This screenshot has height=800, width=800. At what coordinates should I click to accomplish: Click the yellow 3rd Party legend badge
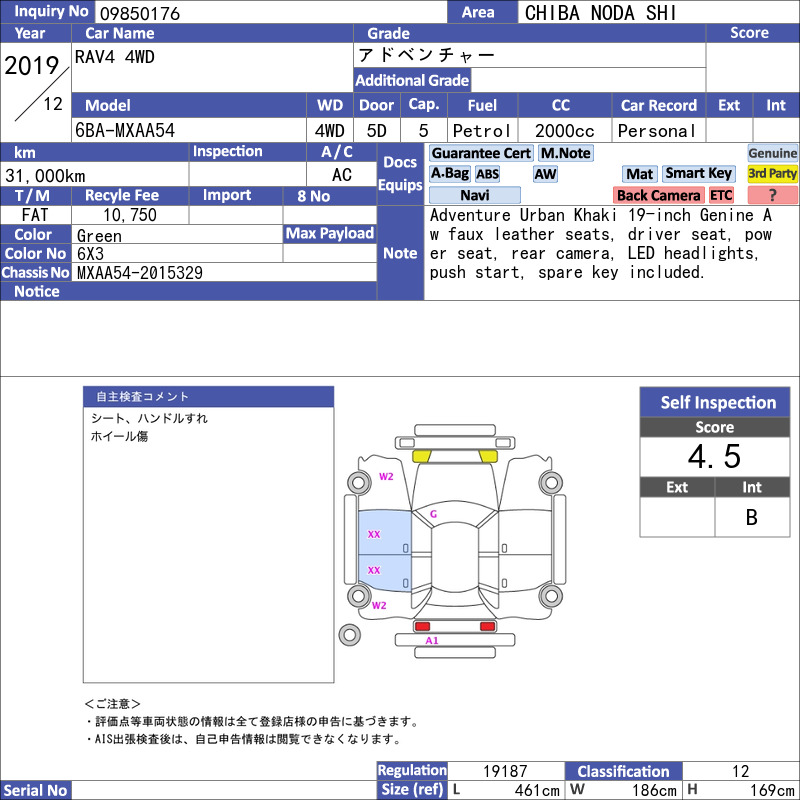(772, 174)
